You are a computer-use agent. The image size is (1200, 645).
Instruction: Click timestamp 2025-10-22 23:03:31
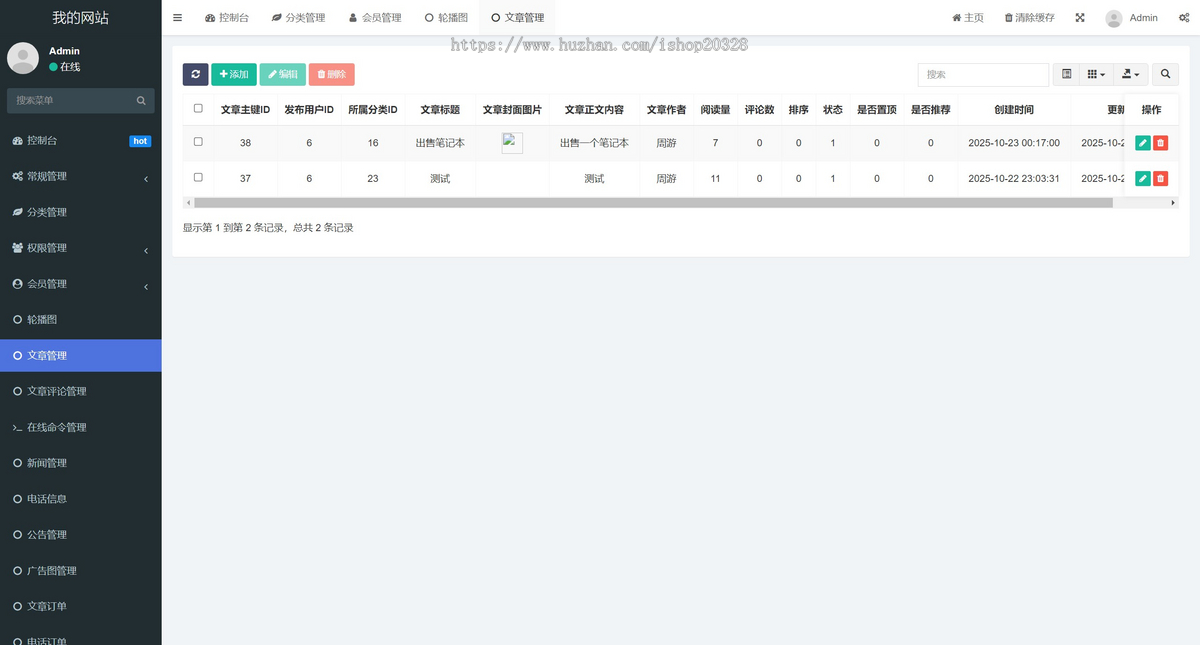pos(1014,178)
